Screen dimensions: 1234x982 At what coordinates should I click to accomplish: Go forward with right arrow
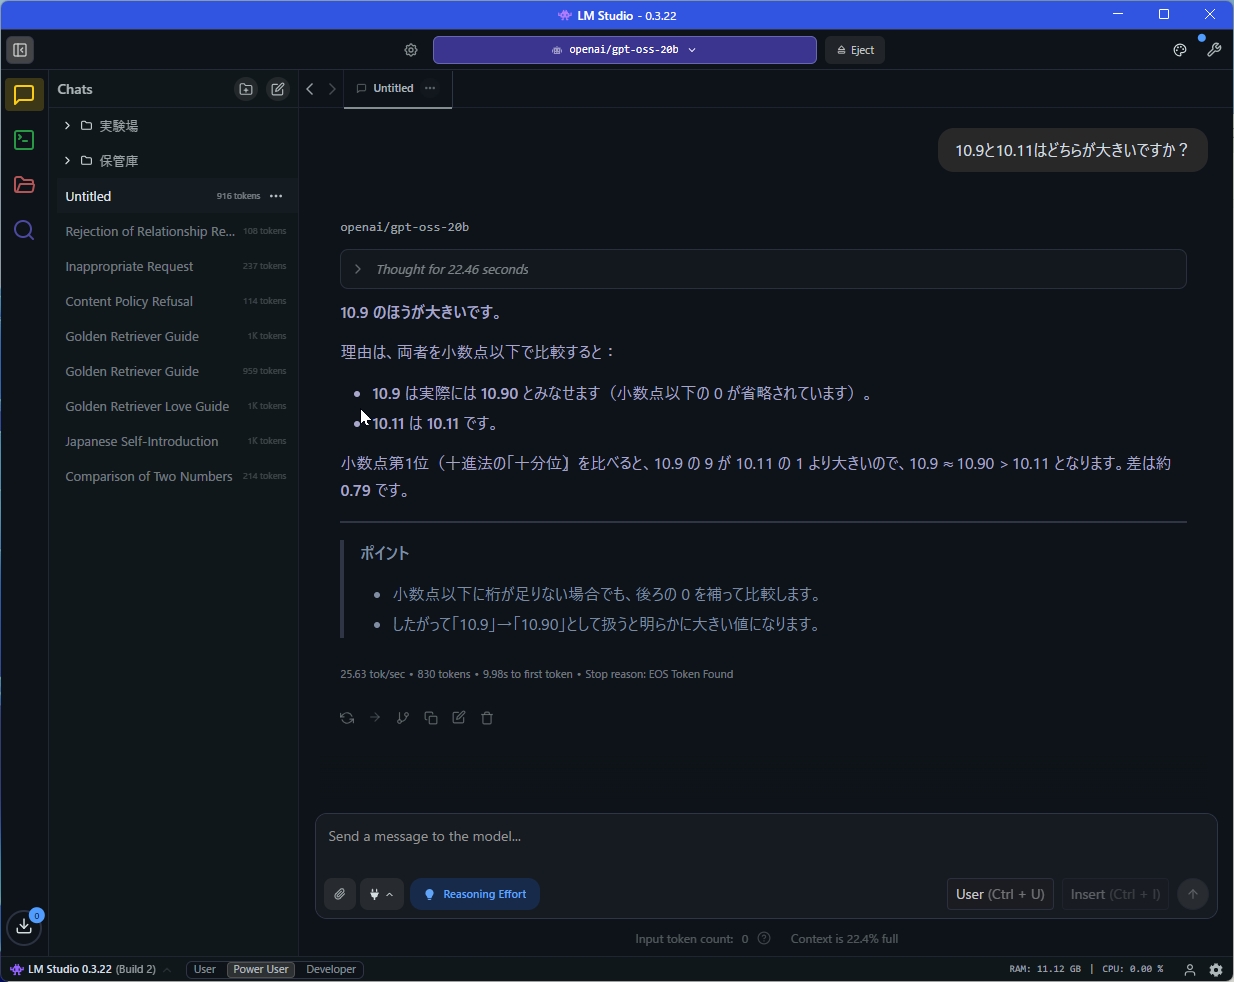tap(332, 89)
